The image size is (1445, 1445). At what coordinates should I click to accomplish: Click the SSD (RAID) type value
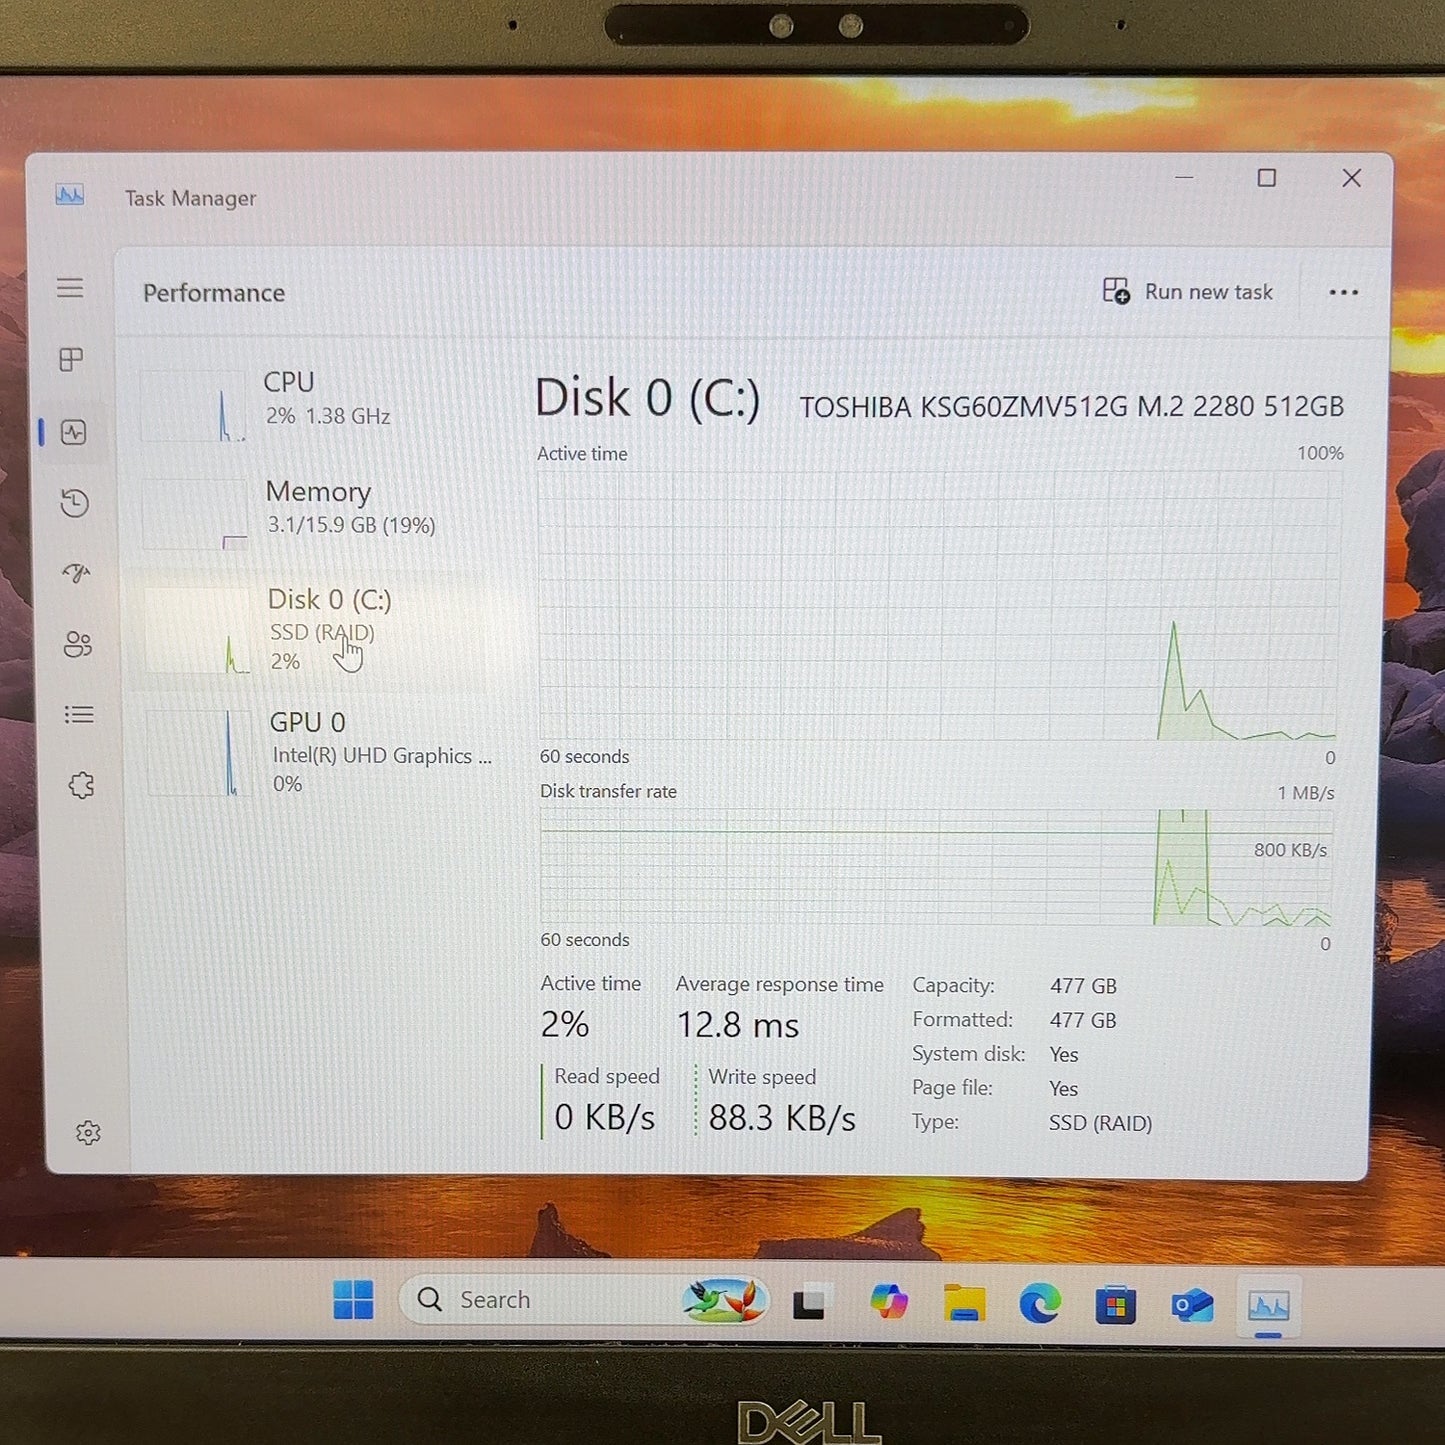coord(1100,1123)
